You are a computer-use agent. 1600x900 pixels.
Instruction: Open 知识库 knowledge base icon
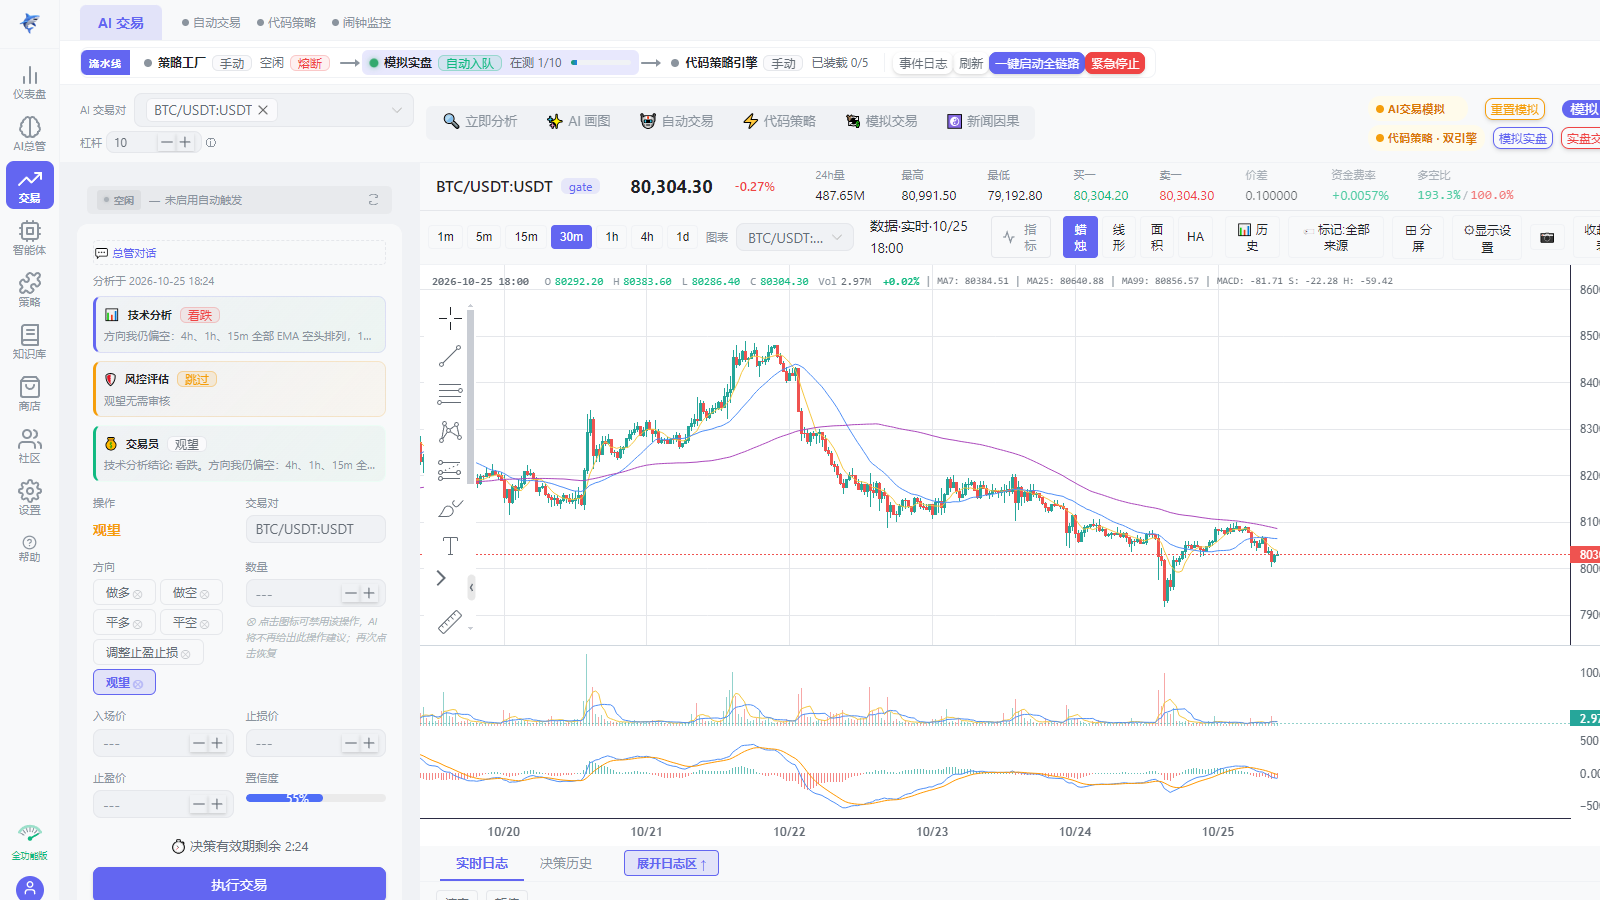pos(29,342)
